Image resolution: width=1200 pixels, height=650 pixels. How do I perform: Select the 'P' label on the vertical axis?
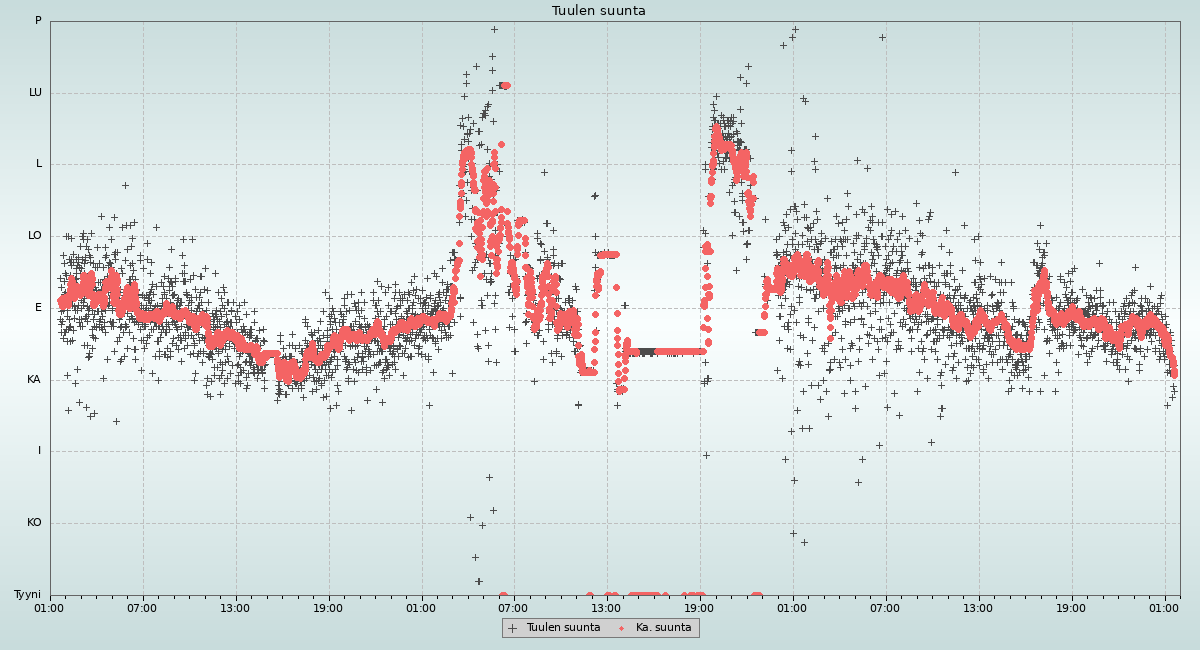tap(38, 21)
